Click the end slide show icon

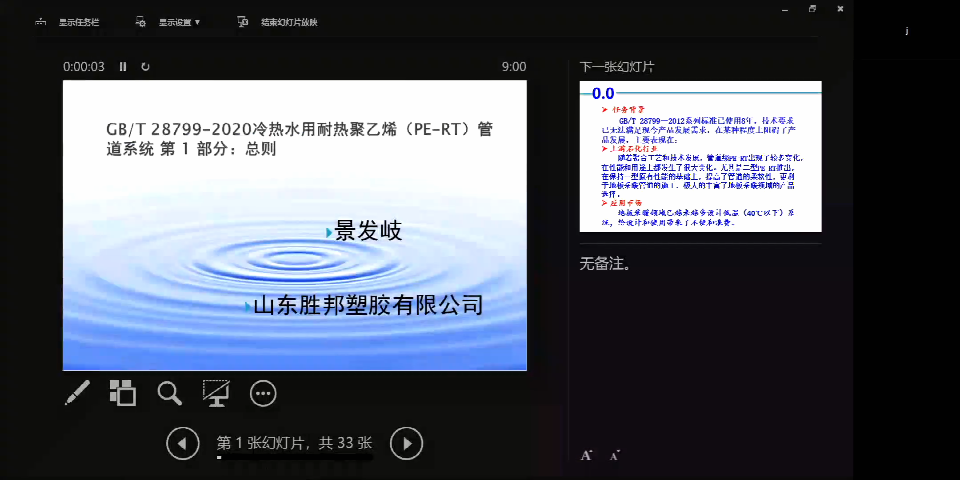[x=242, y=22]
